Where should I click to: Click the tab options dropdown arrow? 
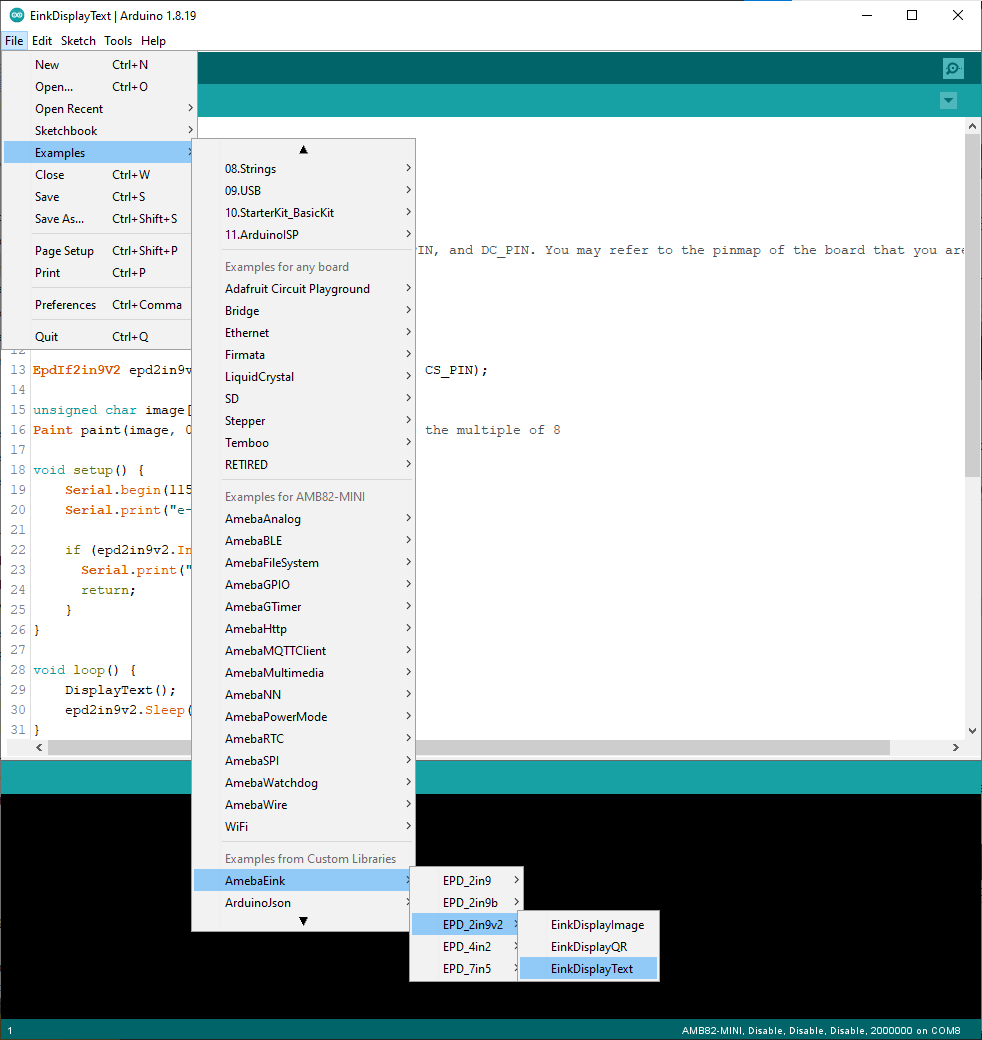[948, 101]
